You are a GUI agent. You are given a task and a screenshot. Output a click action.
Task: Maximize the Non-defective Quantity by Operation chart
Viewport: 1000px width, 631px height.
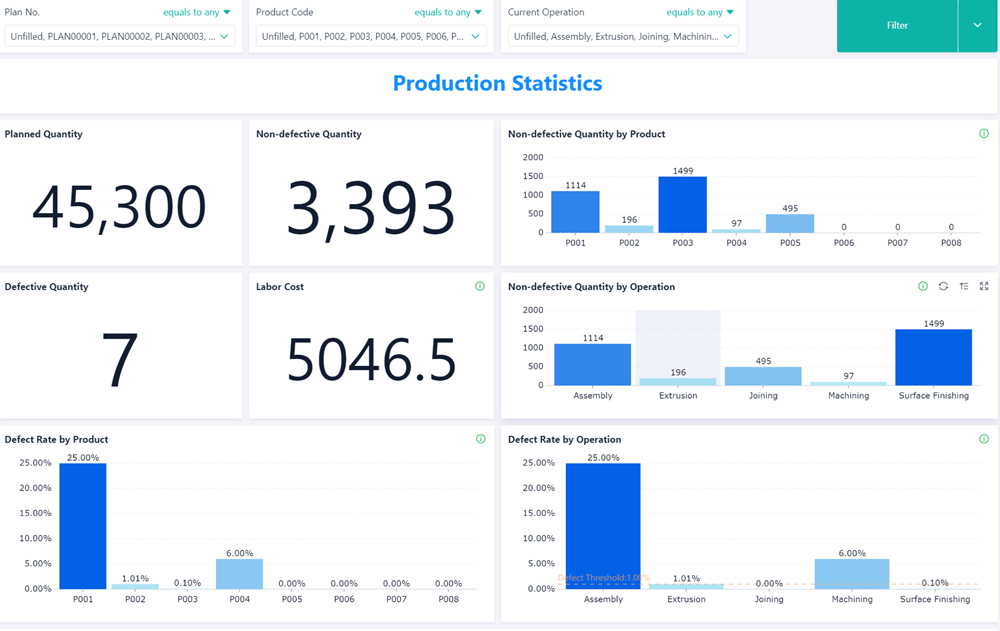click(984, 287)
